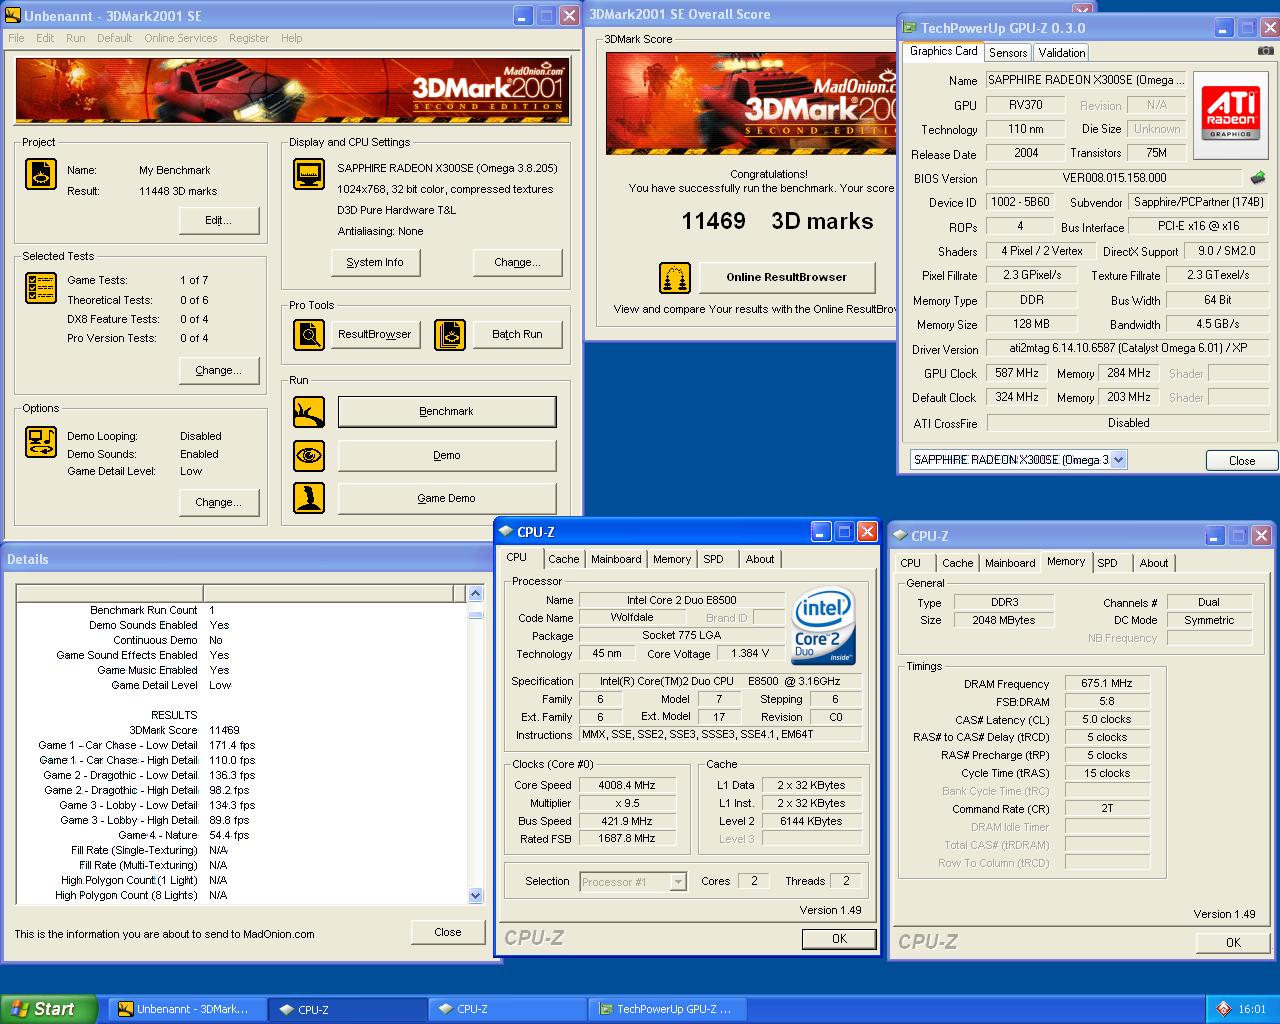Click the Online ResultBrowser button
This screenshot has width=1280, height=1024.
786,277
